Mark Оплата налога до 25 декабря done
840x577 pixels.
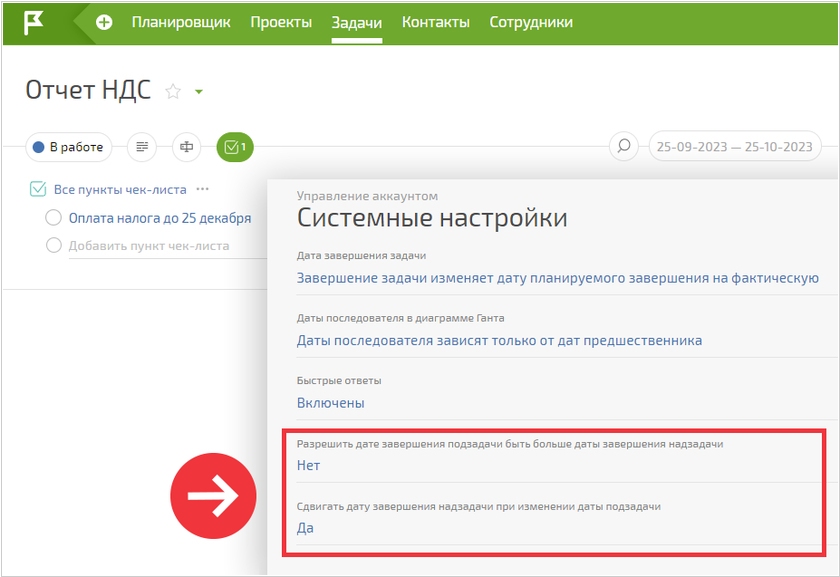point(54,218)
